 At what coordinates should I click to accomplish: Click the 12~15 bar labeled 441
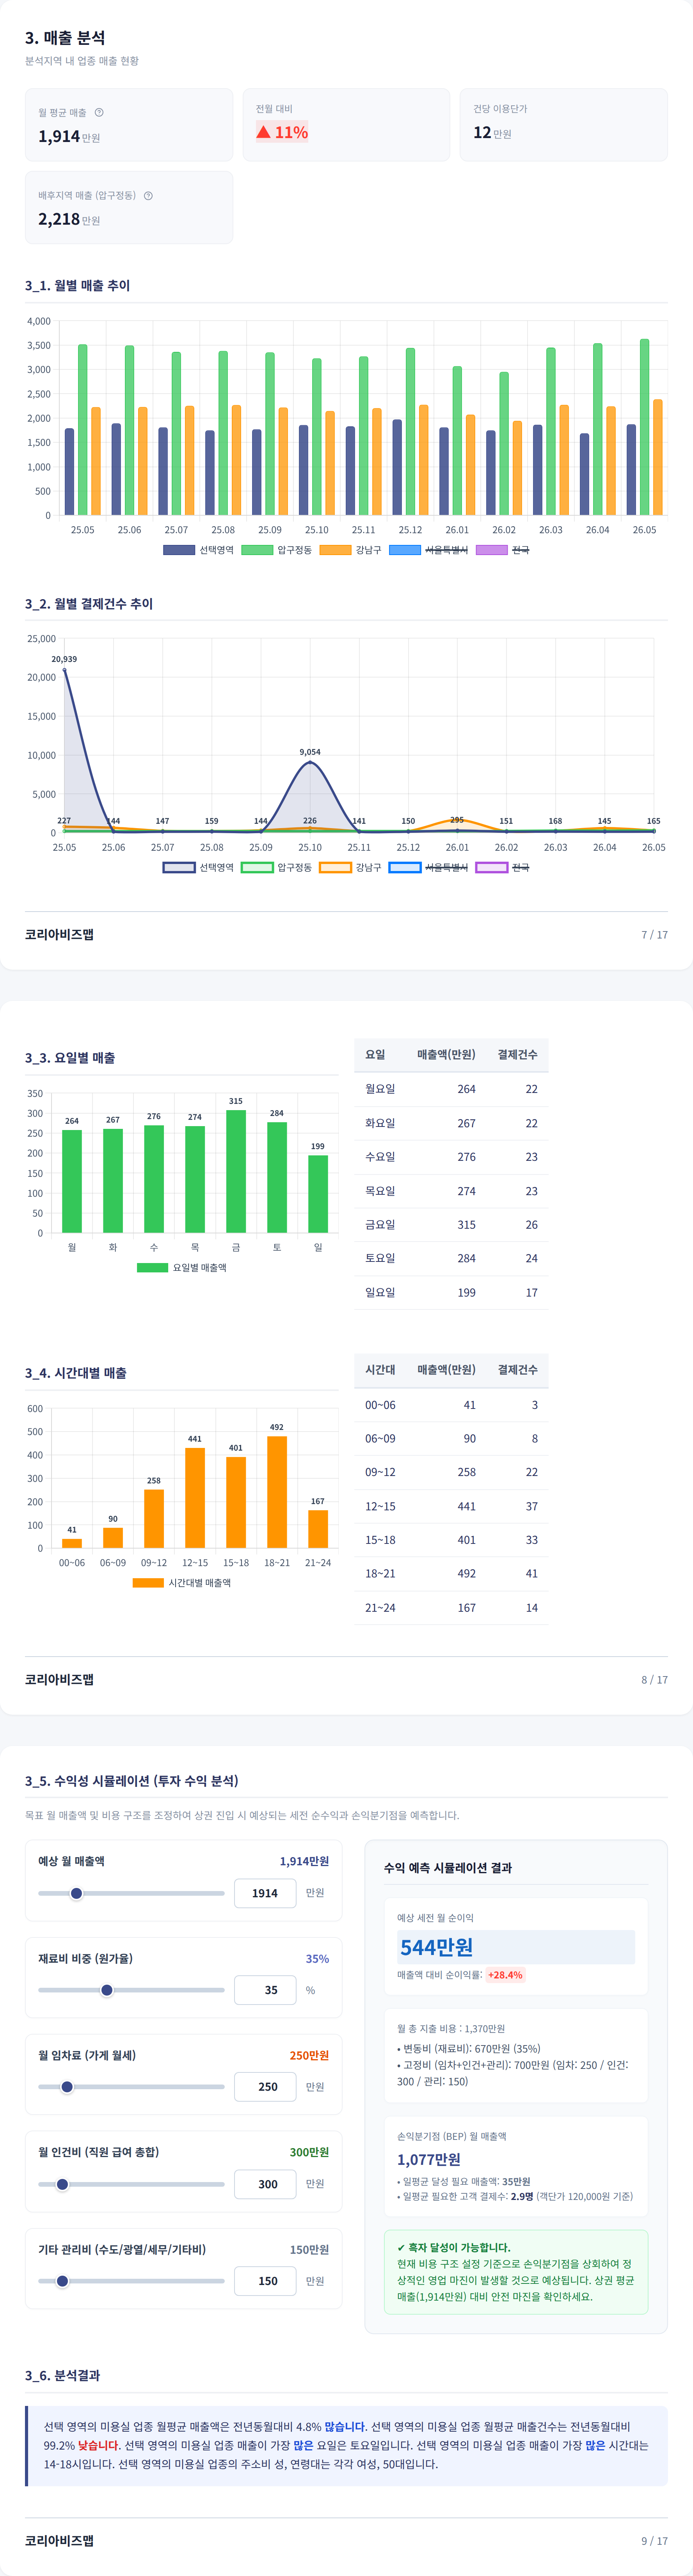[195, 1498]
